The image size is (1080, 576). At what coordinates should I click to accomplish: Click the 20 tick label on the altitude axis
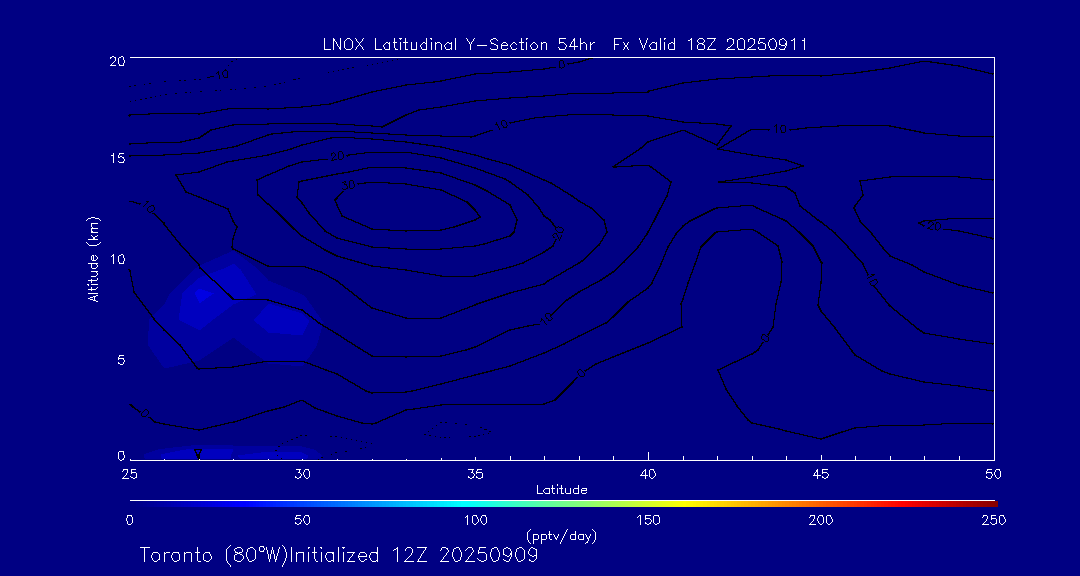[x=116, y=61]
